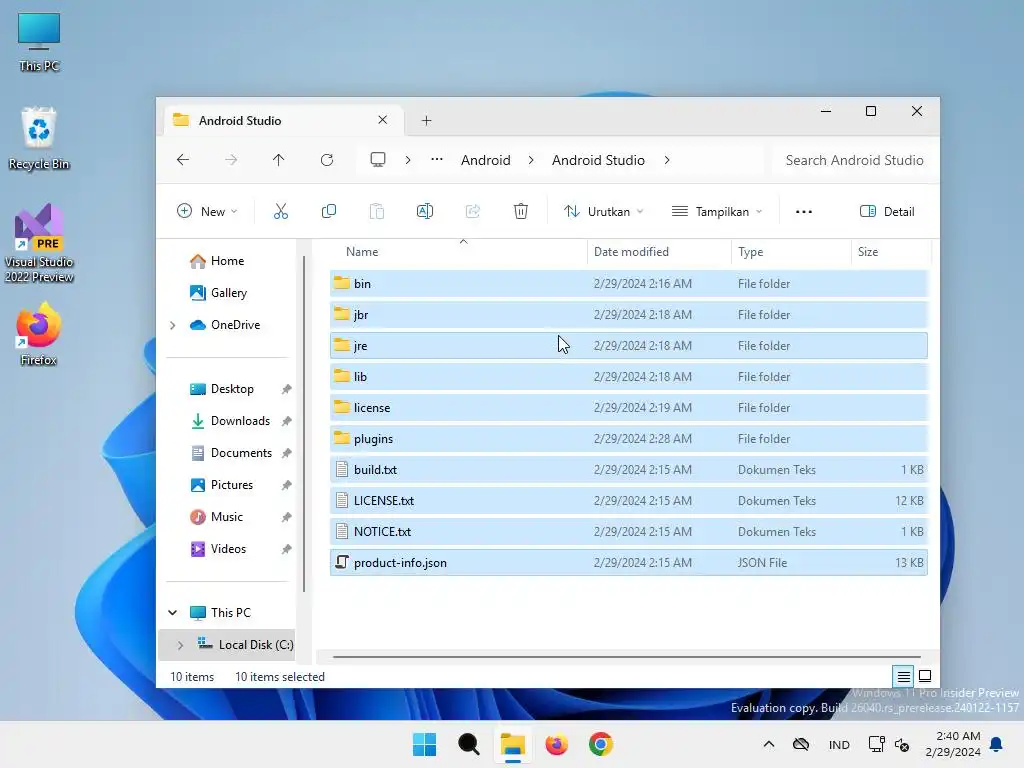
Task: Expand the OneDrive tree node
Action: 173,325
